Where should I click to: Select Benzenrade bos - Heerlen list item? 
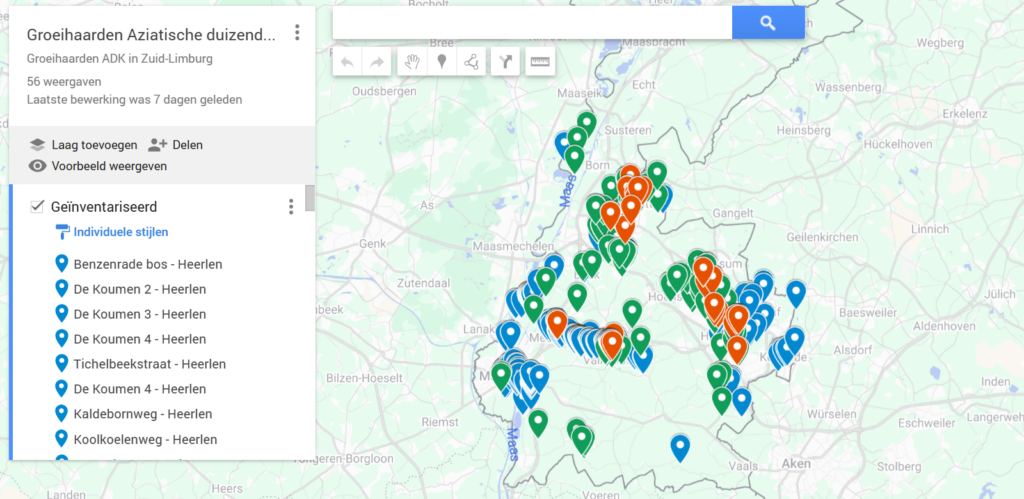click(148, 265)
